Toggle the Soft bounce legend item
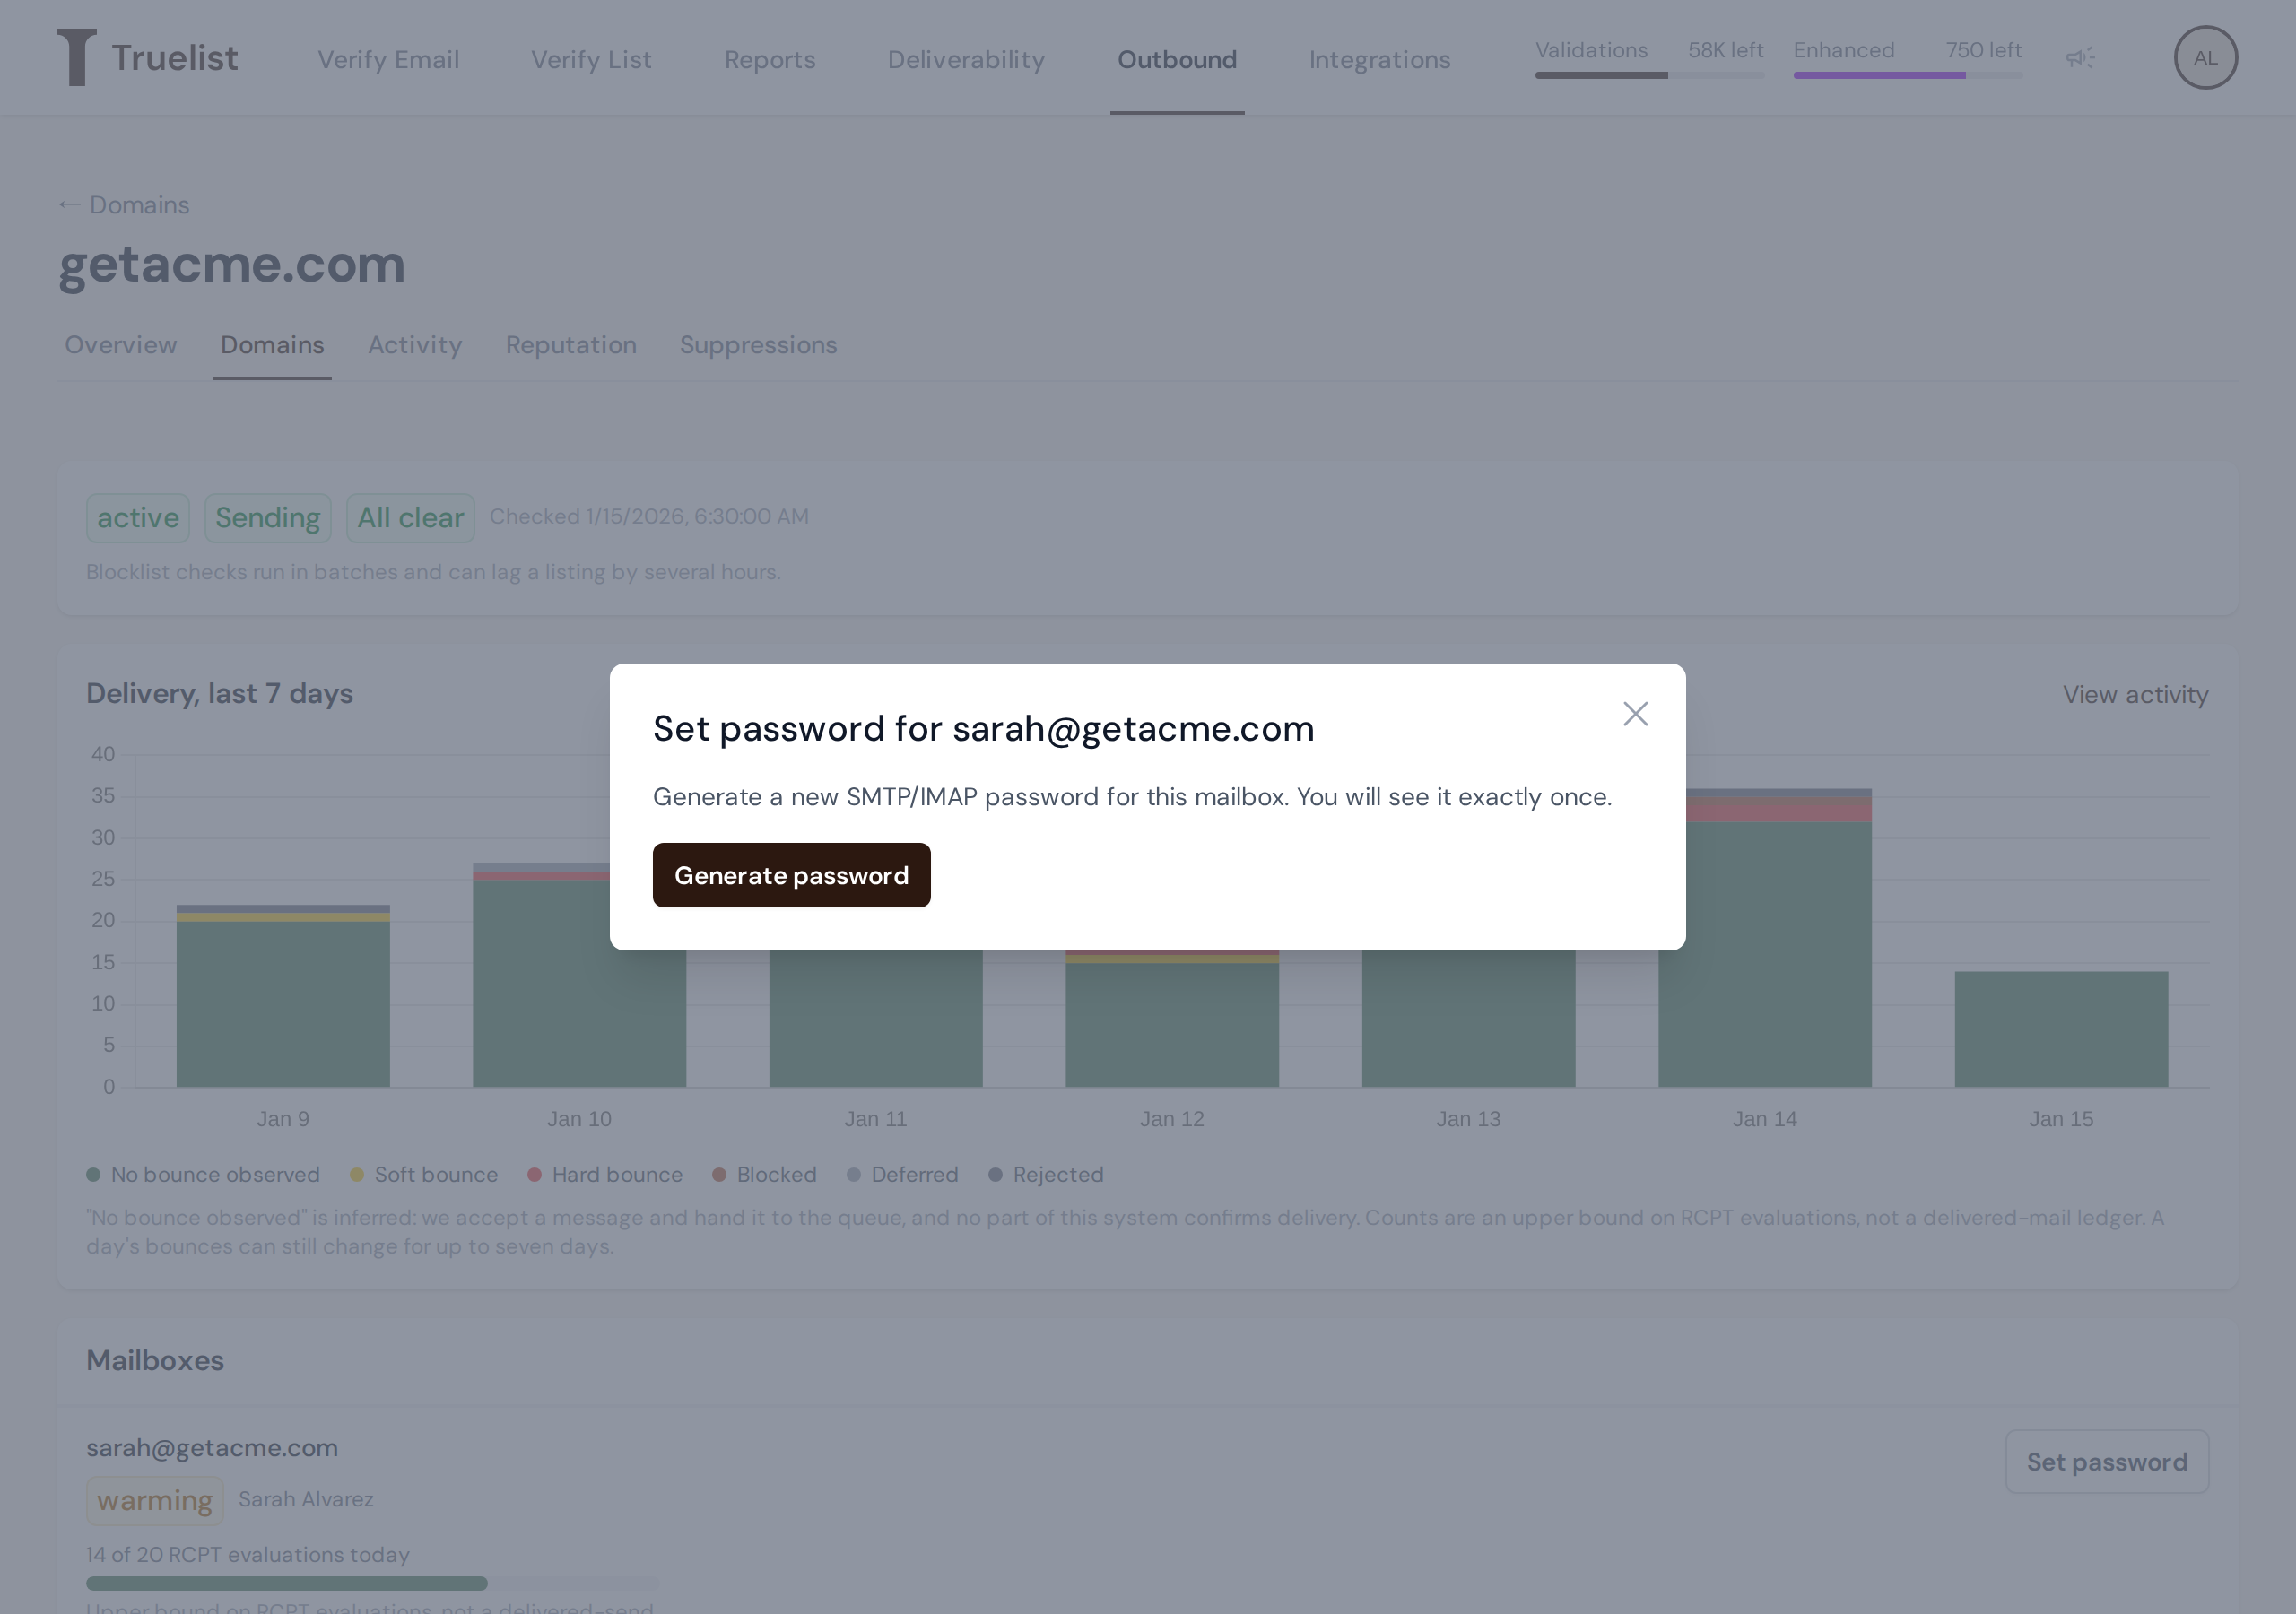 [x=424, y=1175]
